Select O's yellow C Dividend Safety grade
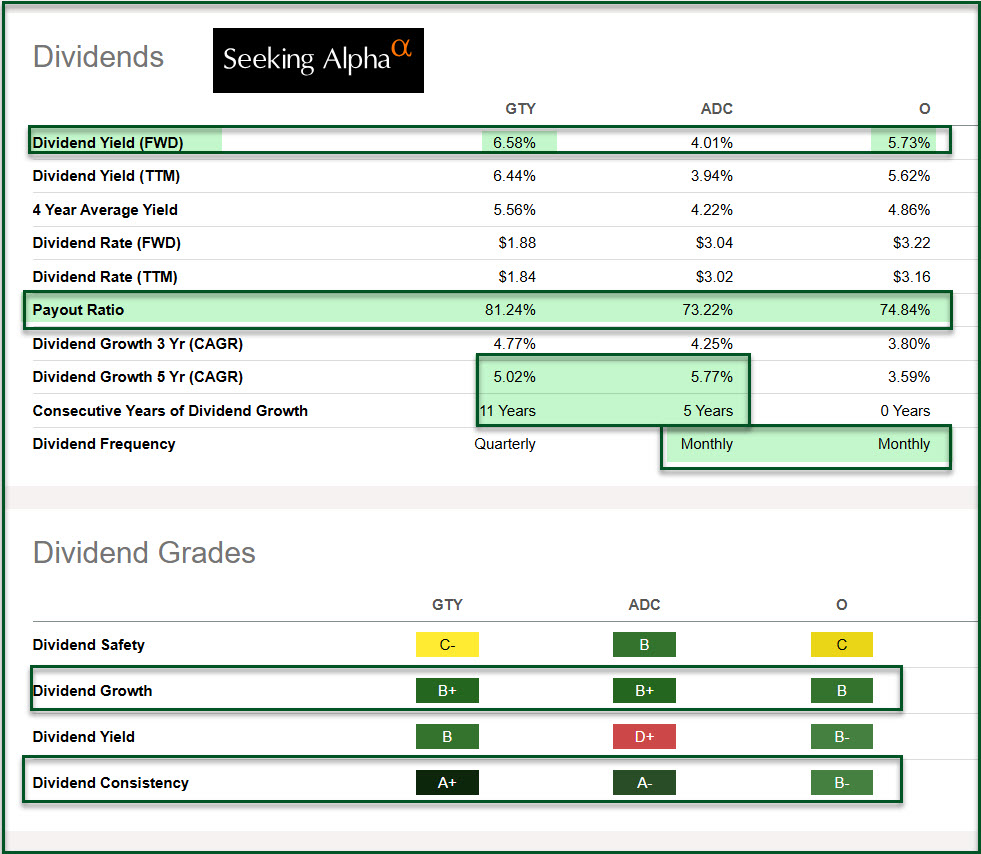Viewport: 981px width, 854px height. click(x=841, y=645)
